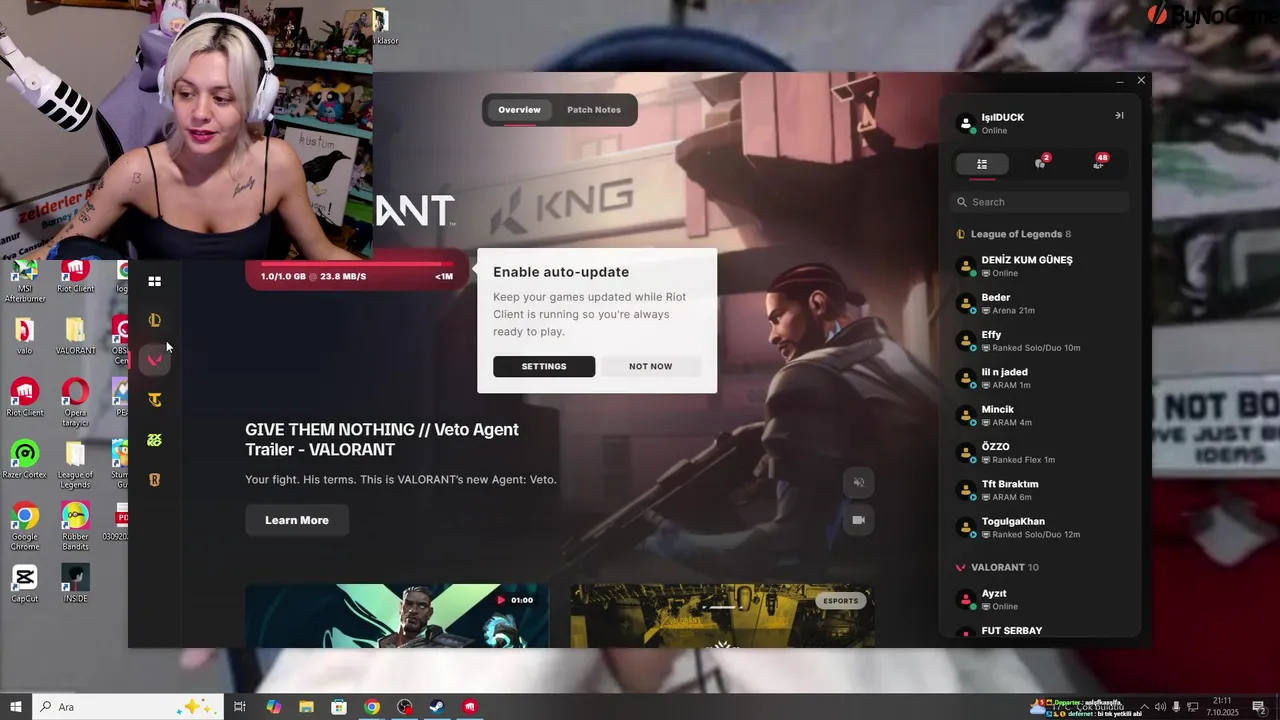Click the taskbar Ara search box
Image resolution: width=1280 pixels, height=720 pixels.
128,707
